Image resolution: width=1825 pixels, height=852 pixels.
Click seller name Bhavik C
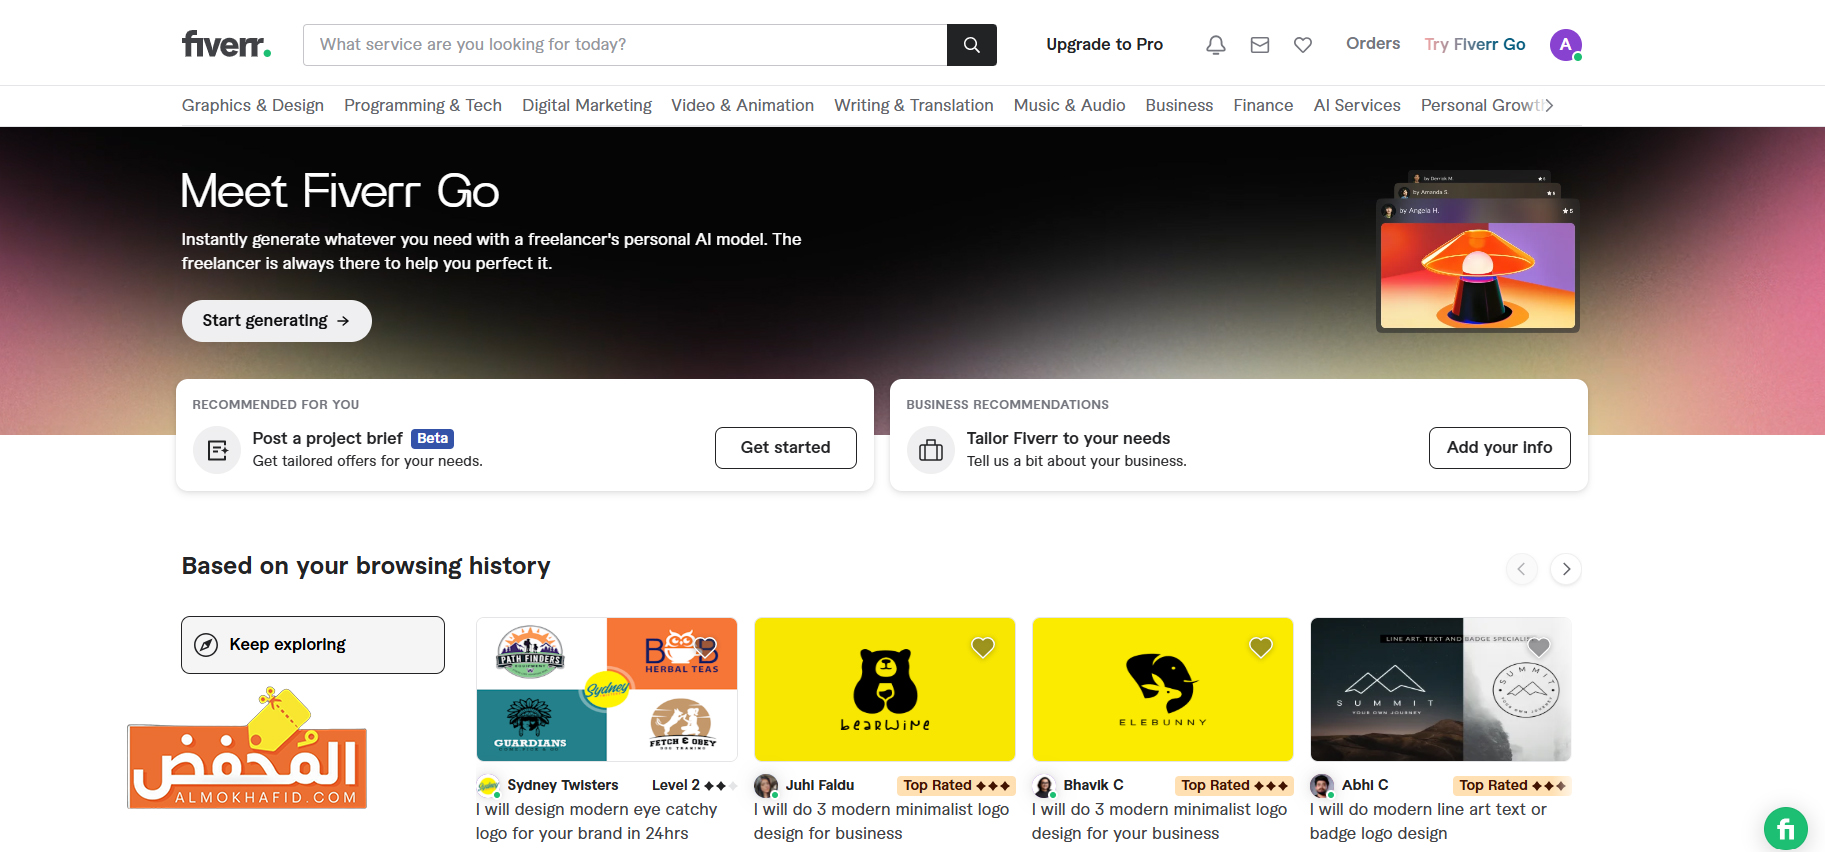pos(1094,786)
